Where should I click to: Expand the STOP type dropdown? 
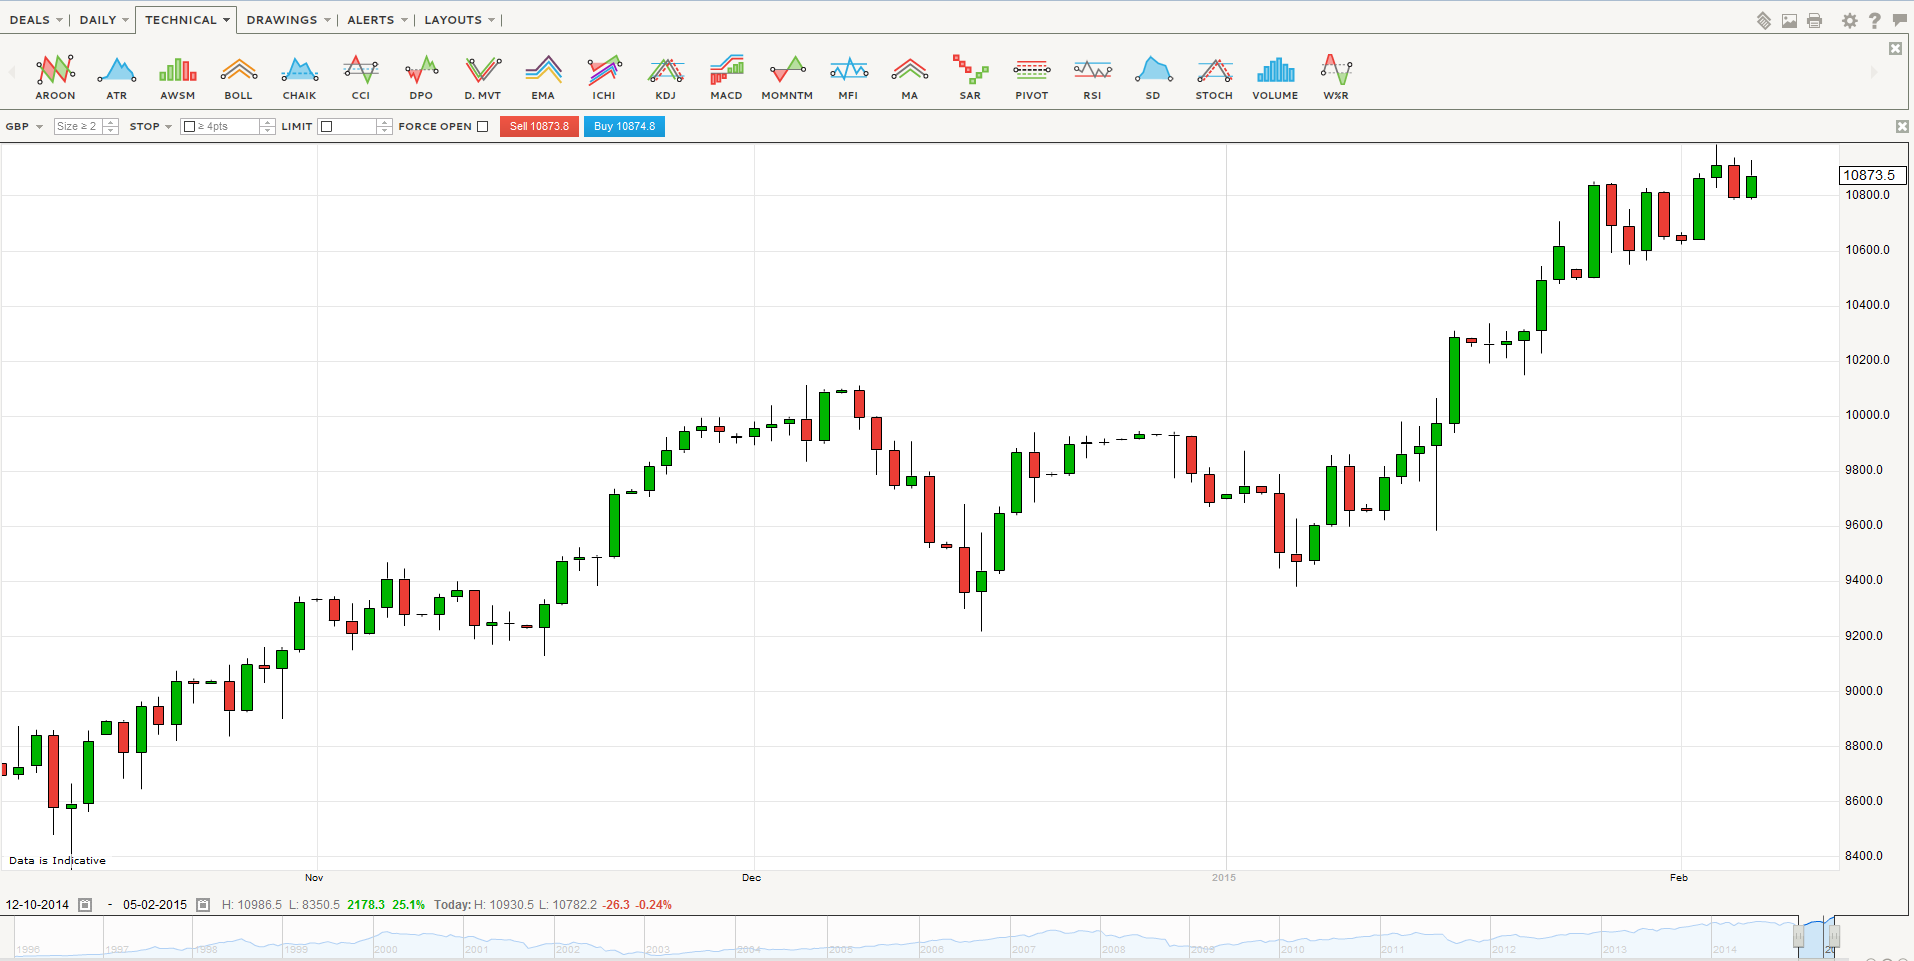[x=150, y=127]
